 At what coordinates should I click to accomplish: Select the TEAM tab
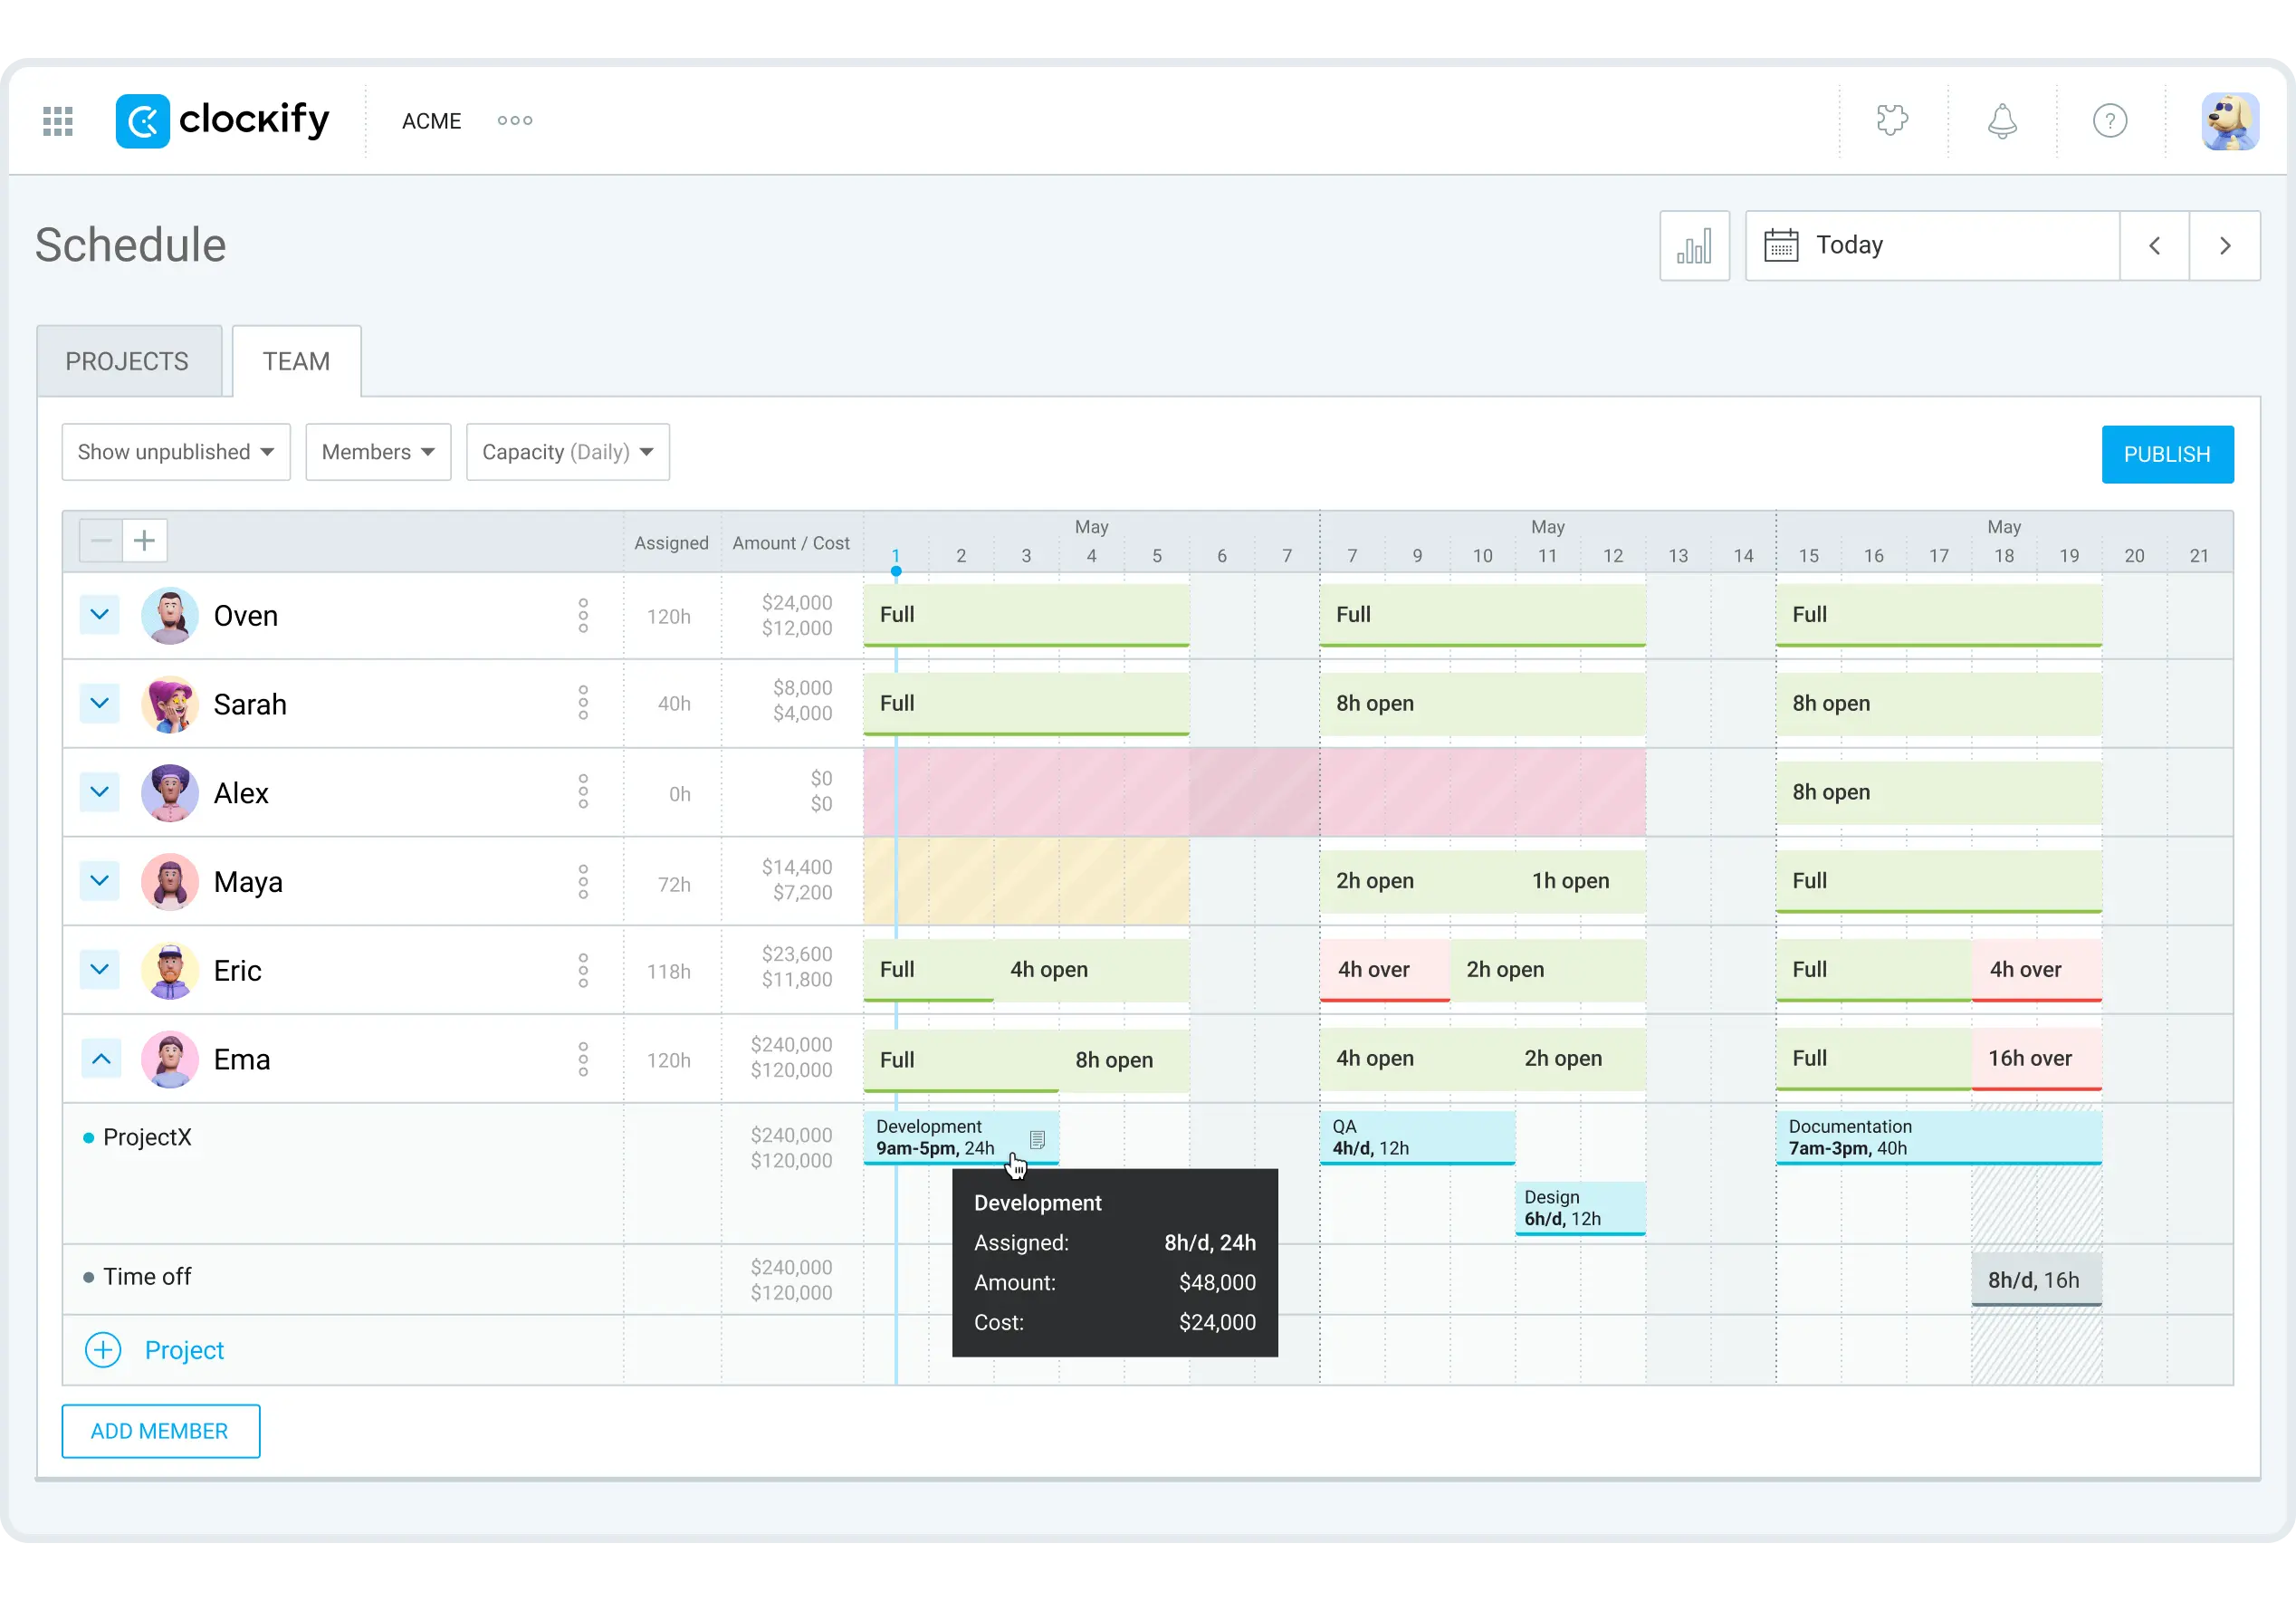[295, 361]
